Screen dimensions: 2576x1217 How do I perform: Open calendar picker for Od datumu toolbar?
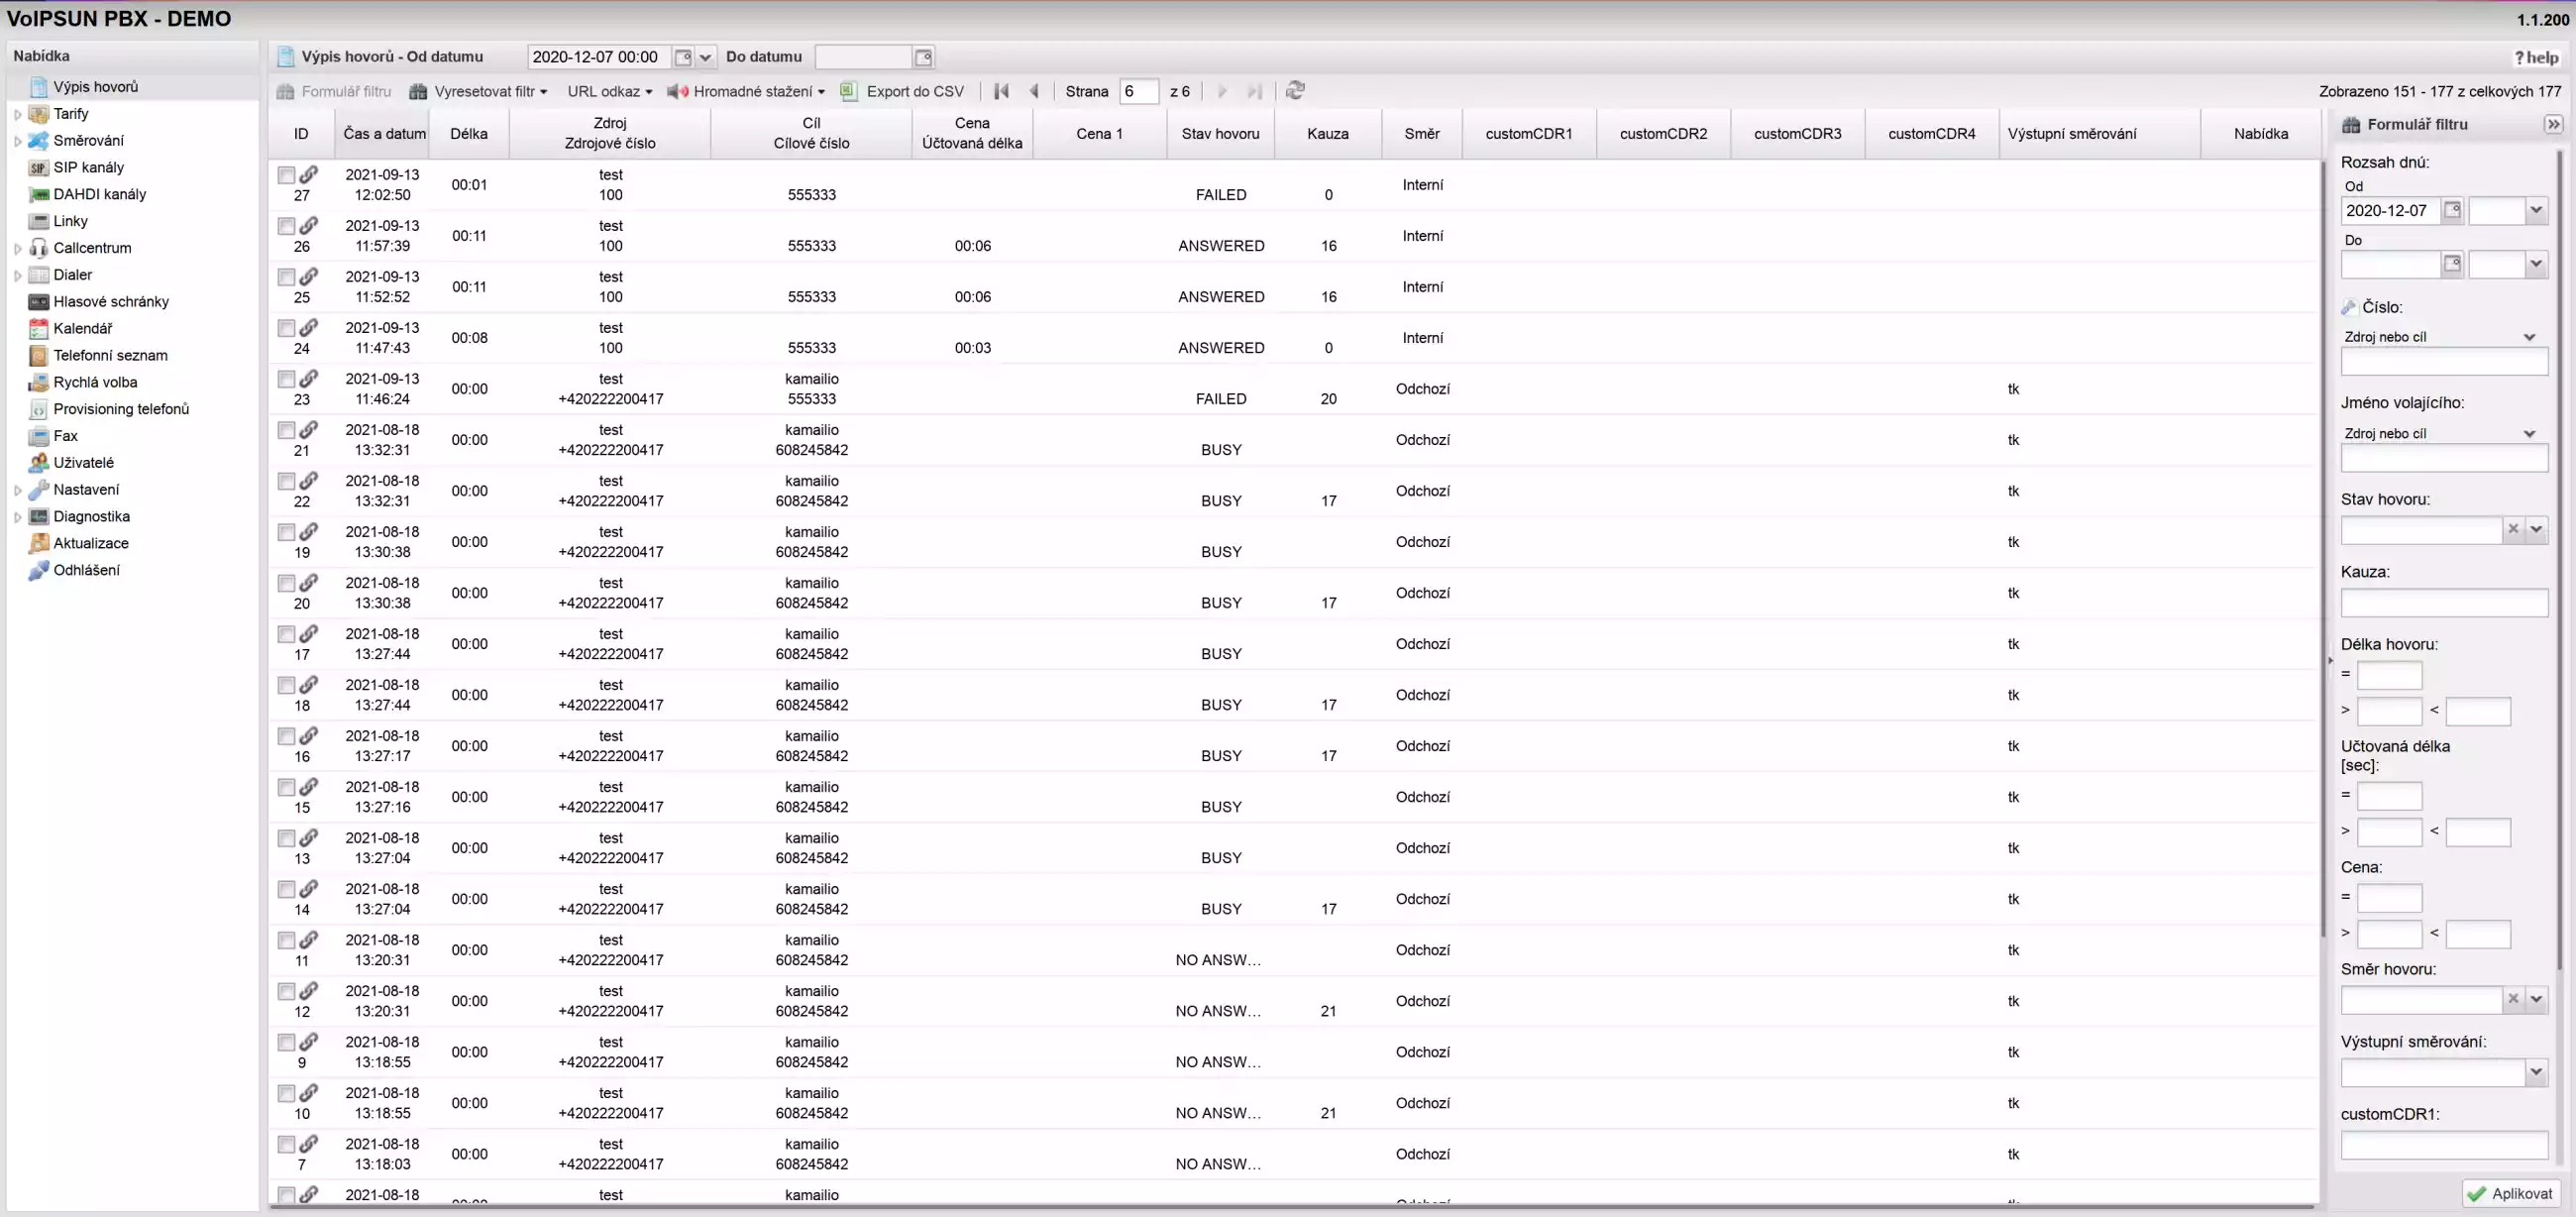click(x=683, y=57)
